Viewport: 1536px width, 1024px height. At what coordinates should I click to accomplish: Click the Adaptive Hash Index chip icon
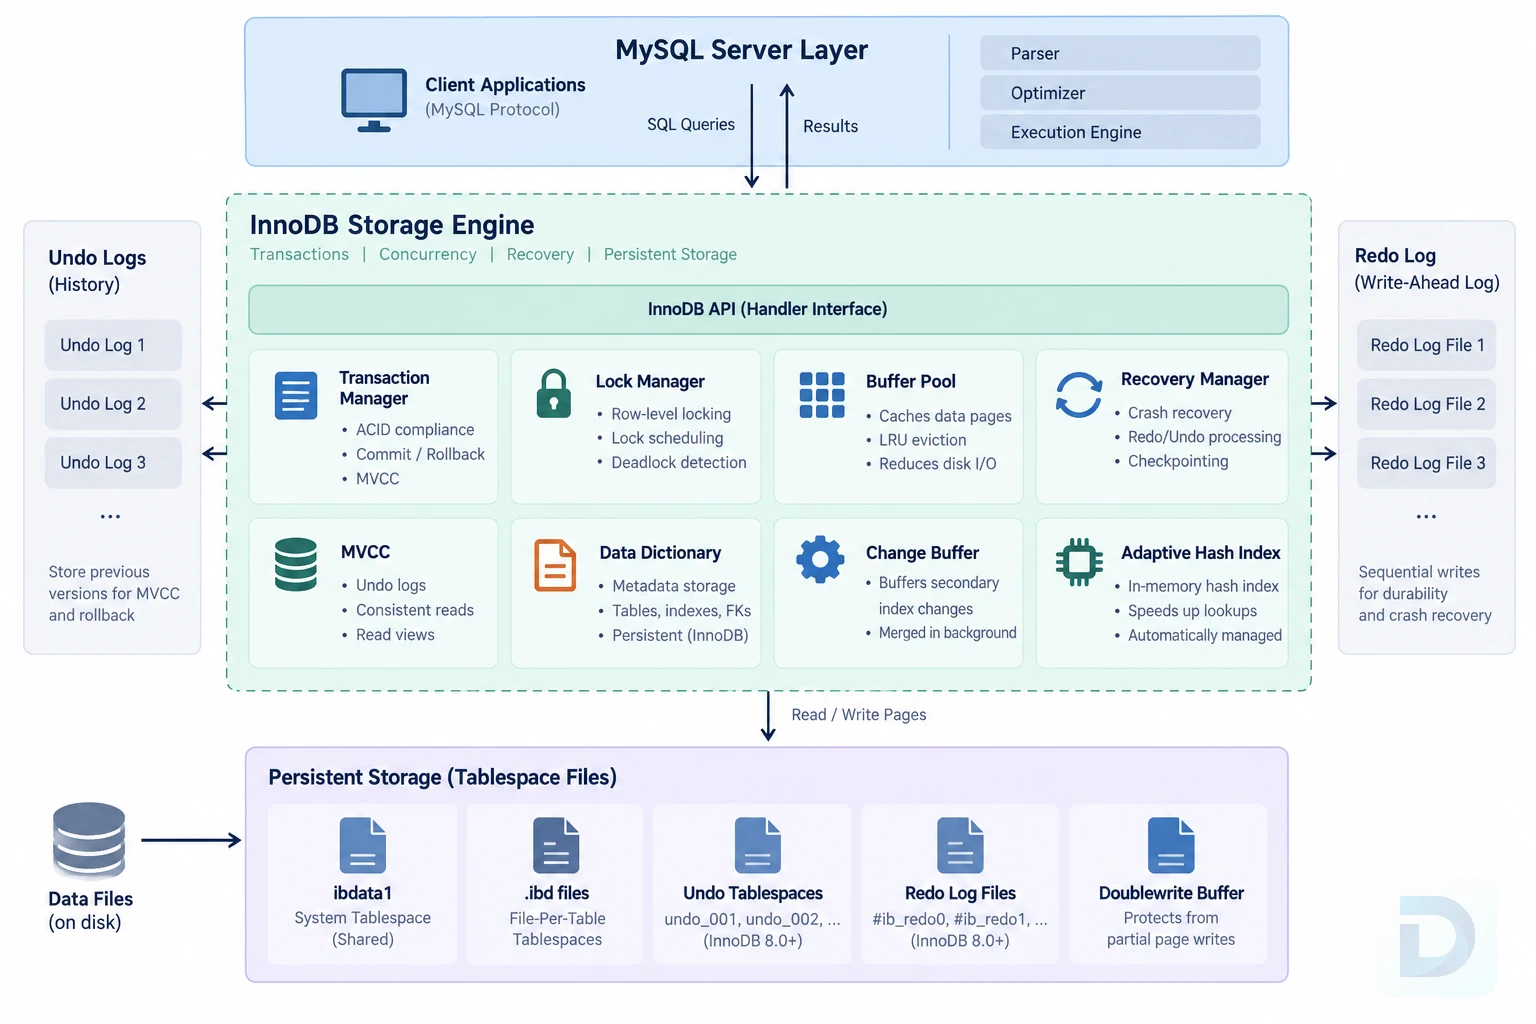(1079, 562)
